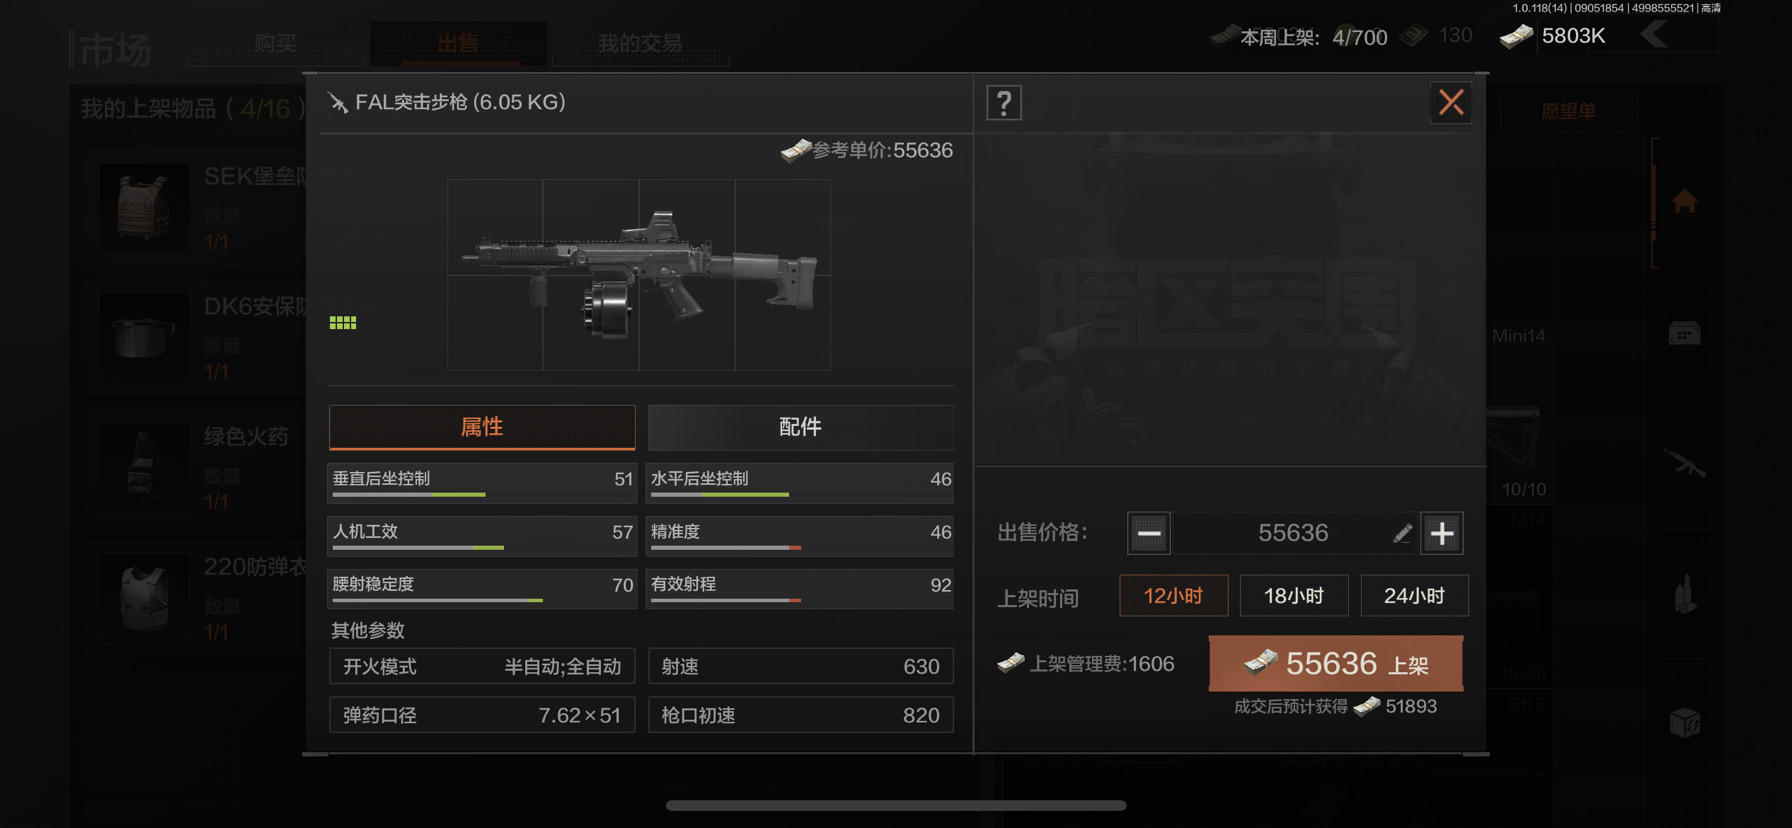Image resolution: width=1792 pixels, height=828 pixels.
Task: Select 12小时 listing duration
Action: click(1173, 596)
